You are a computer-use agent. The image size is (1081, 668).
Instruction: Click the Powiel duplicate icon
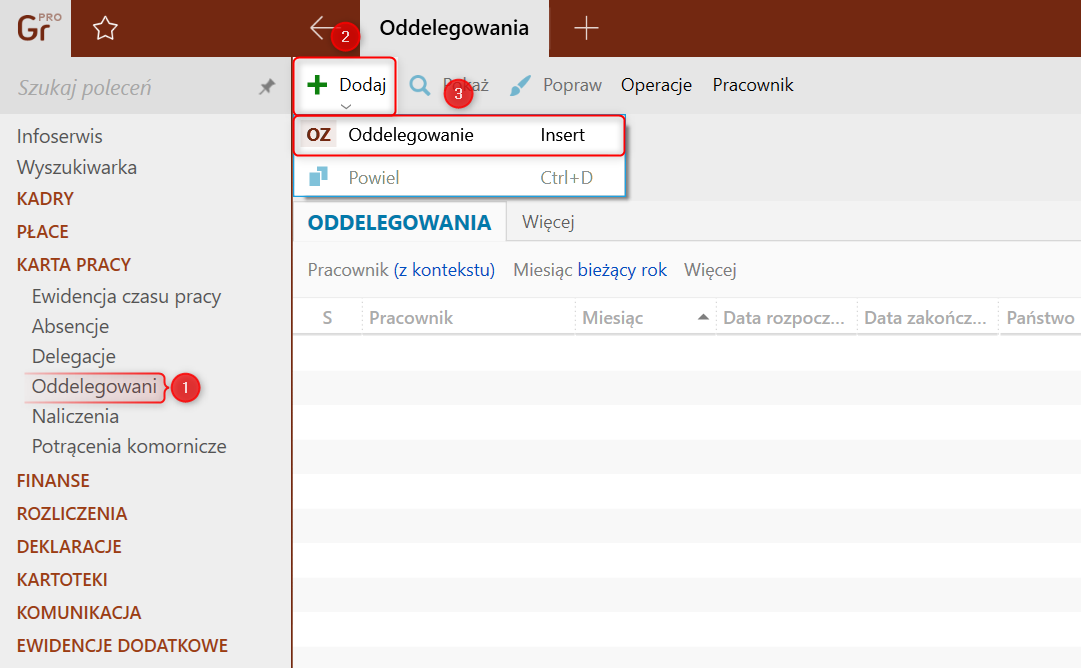click(318, 177)
